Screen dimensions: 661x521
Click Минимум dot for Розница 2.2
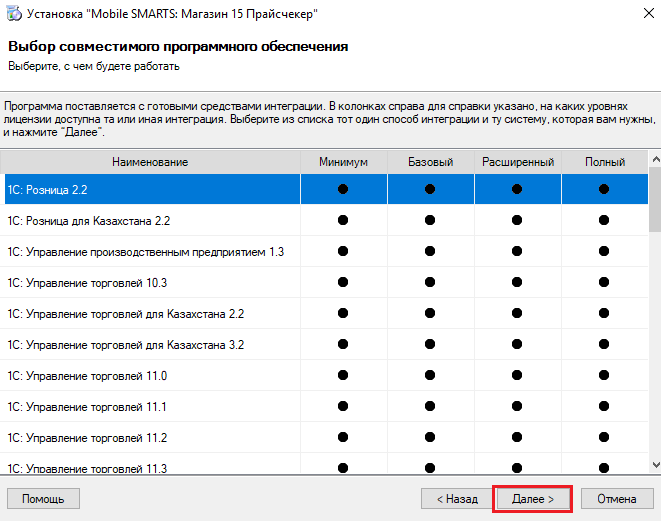(343, 189)
